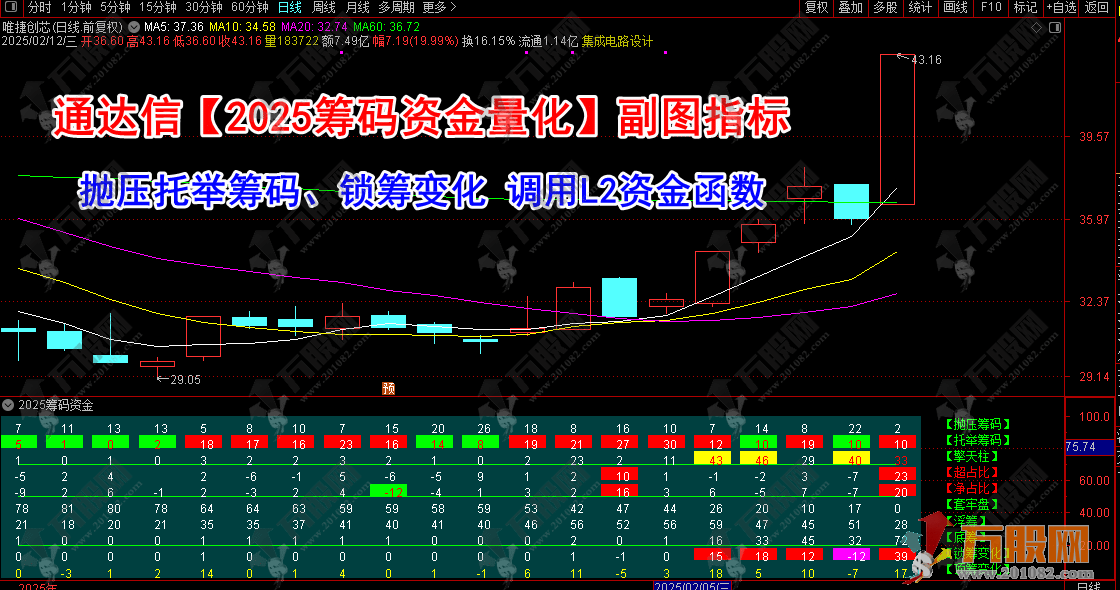Switch to 周线 weekly chart

click(x=324, y=7)
